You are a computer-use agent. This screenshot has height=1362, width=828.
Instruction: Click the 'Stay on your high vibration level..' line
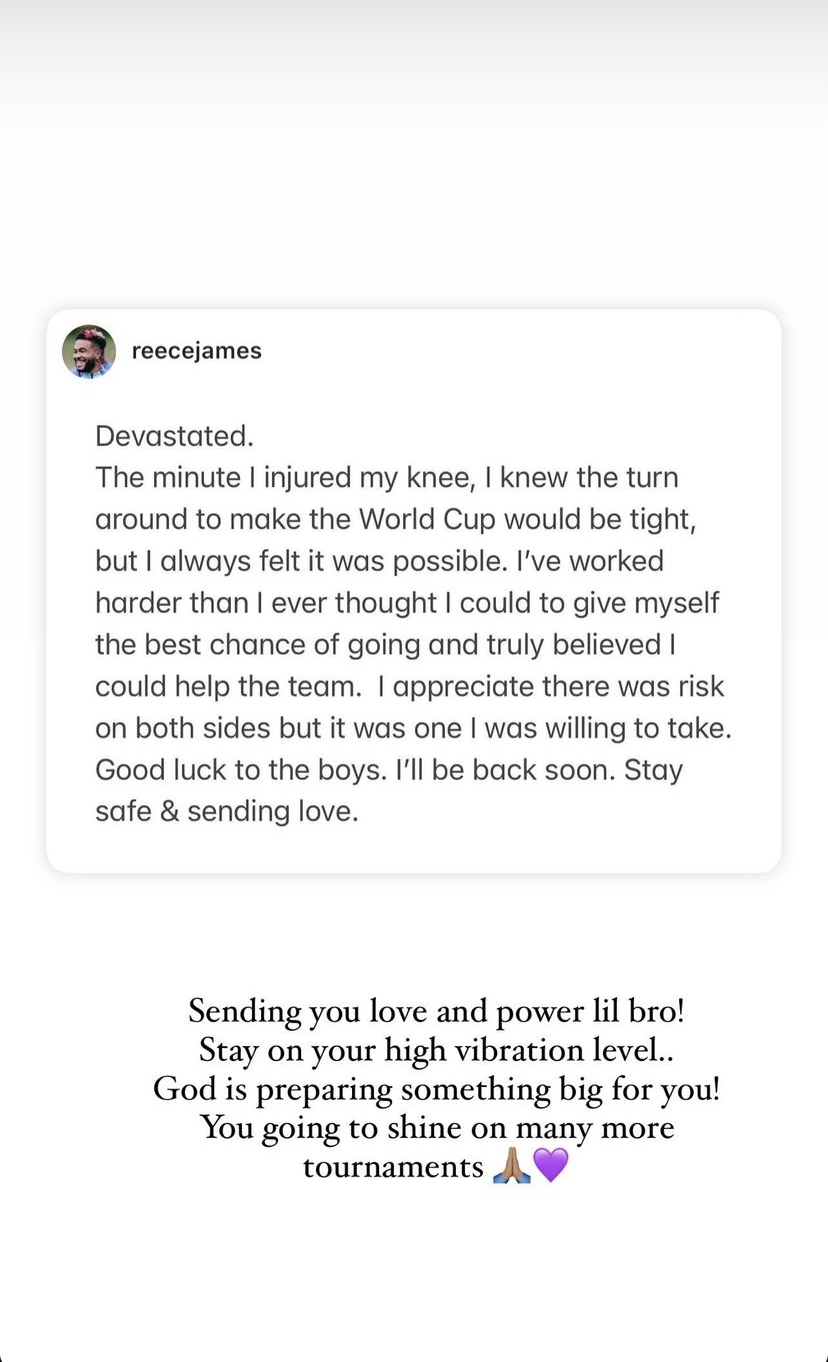pos(436,1049)
